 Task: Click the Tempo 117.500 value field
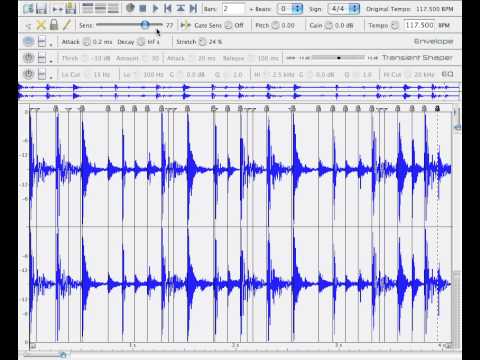pos(419,25)
